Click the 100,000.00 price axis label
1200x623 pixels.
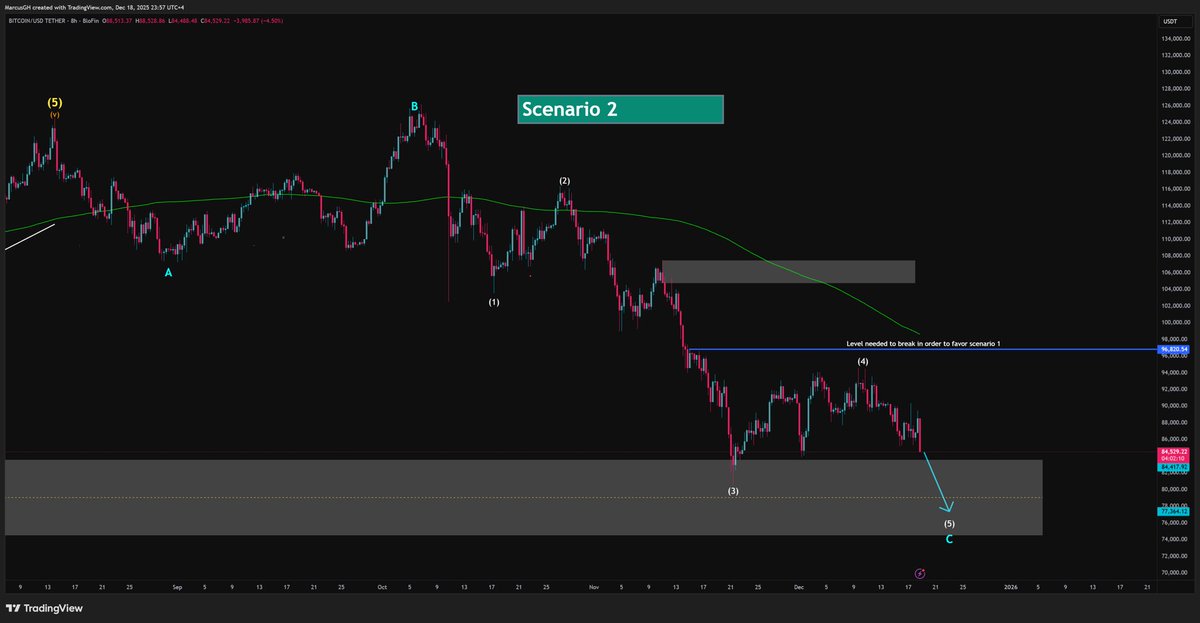pos(1175,322)
